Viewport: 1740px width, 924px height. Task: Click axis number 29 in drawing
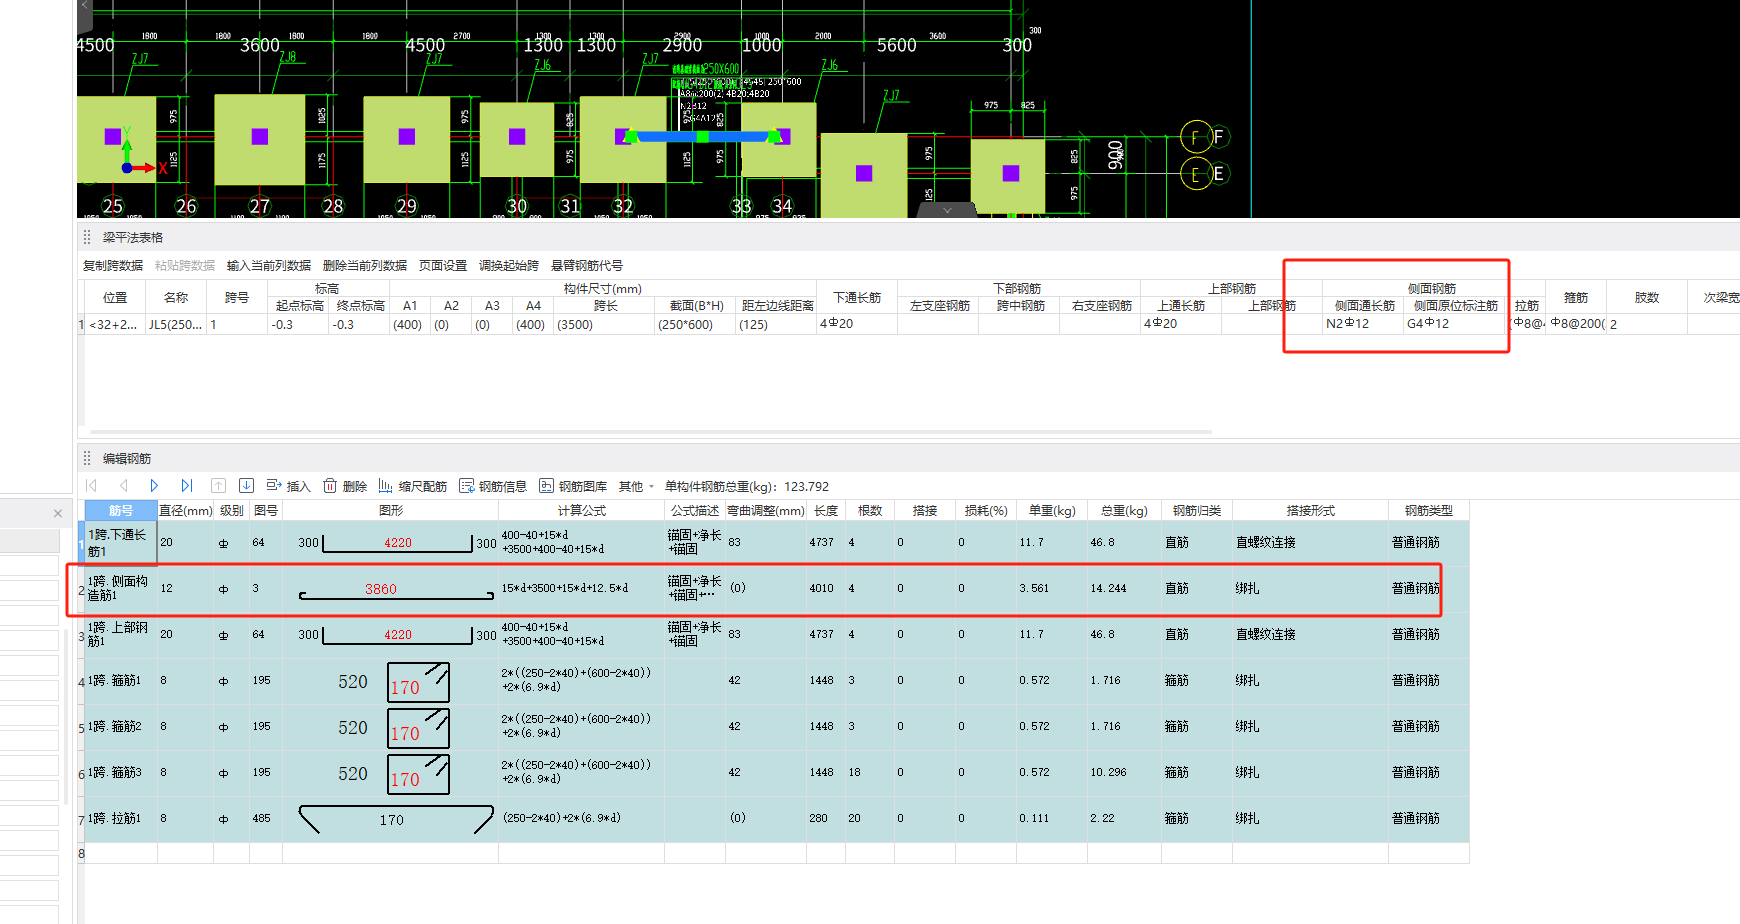[406, 206]
